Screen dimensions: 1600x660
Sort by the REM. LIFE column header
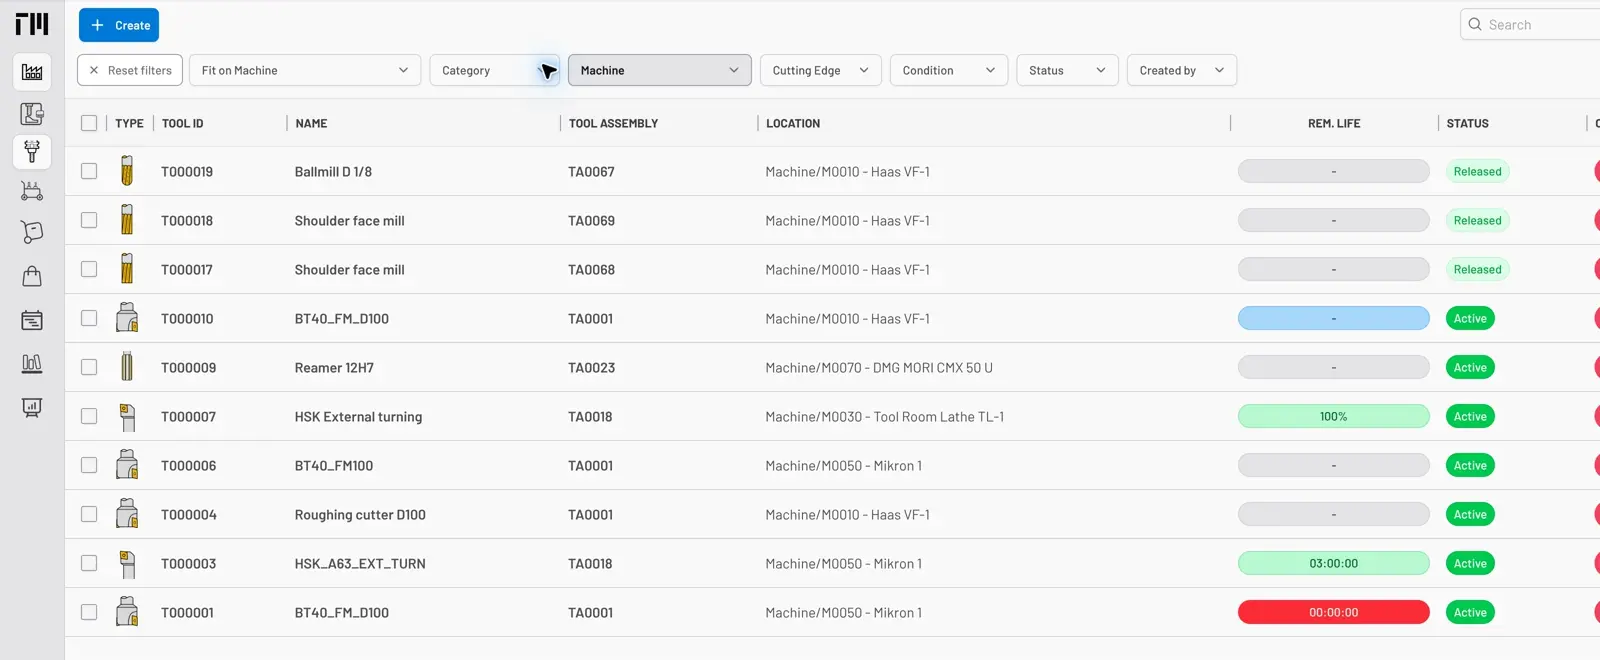coord(1334,123)
